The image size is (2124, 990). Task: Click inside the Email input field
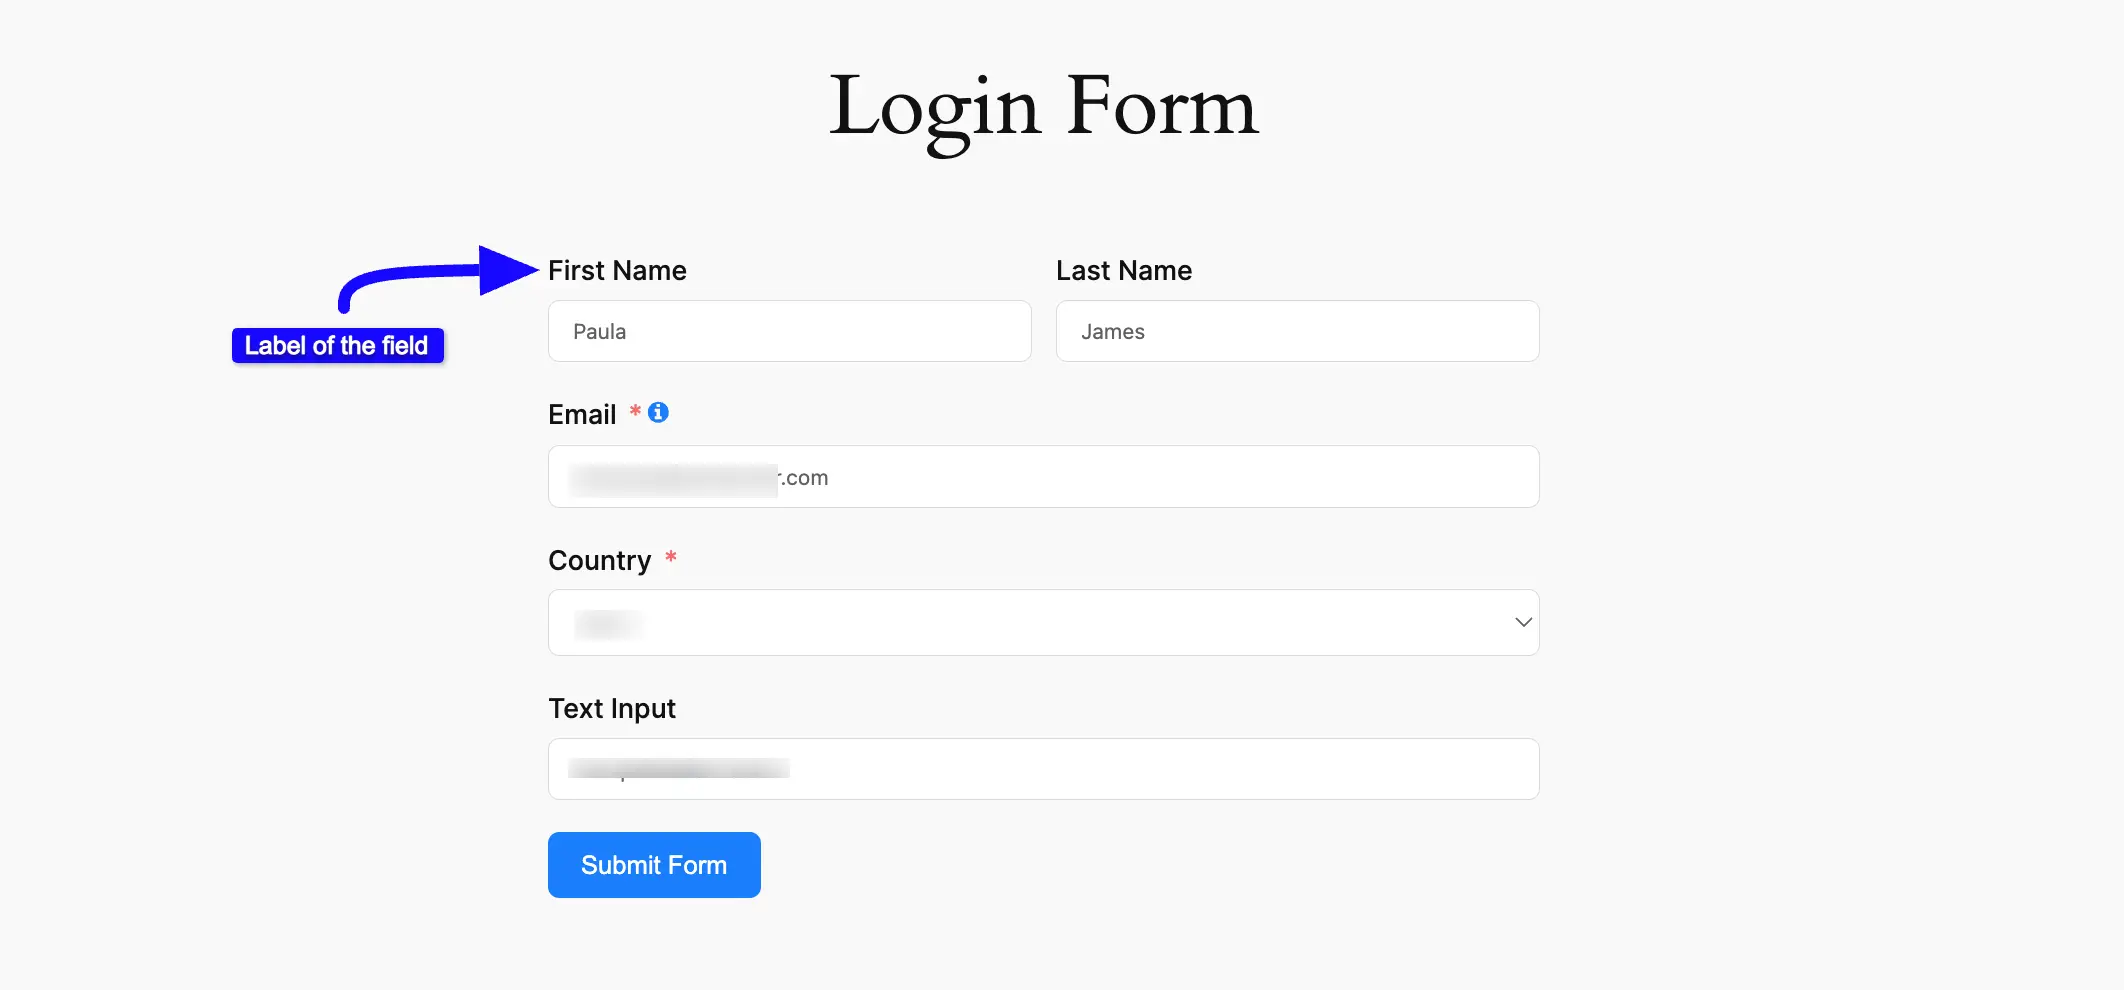tap(1043, 477)
